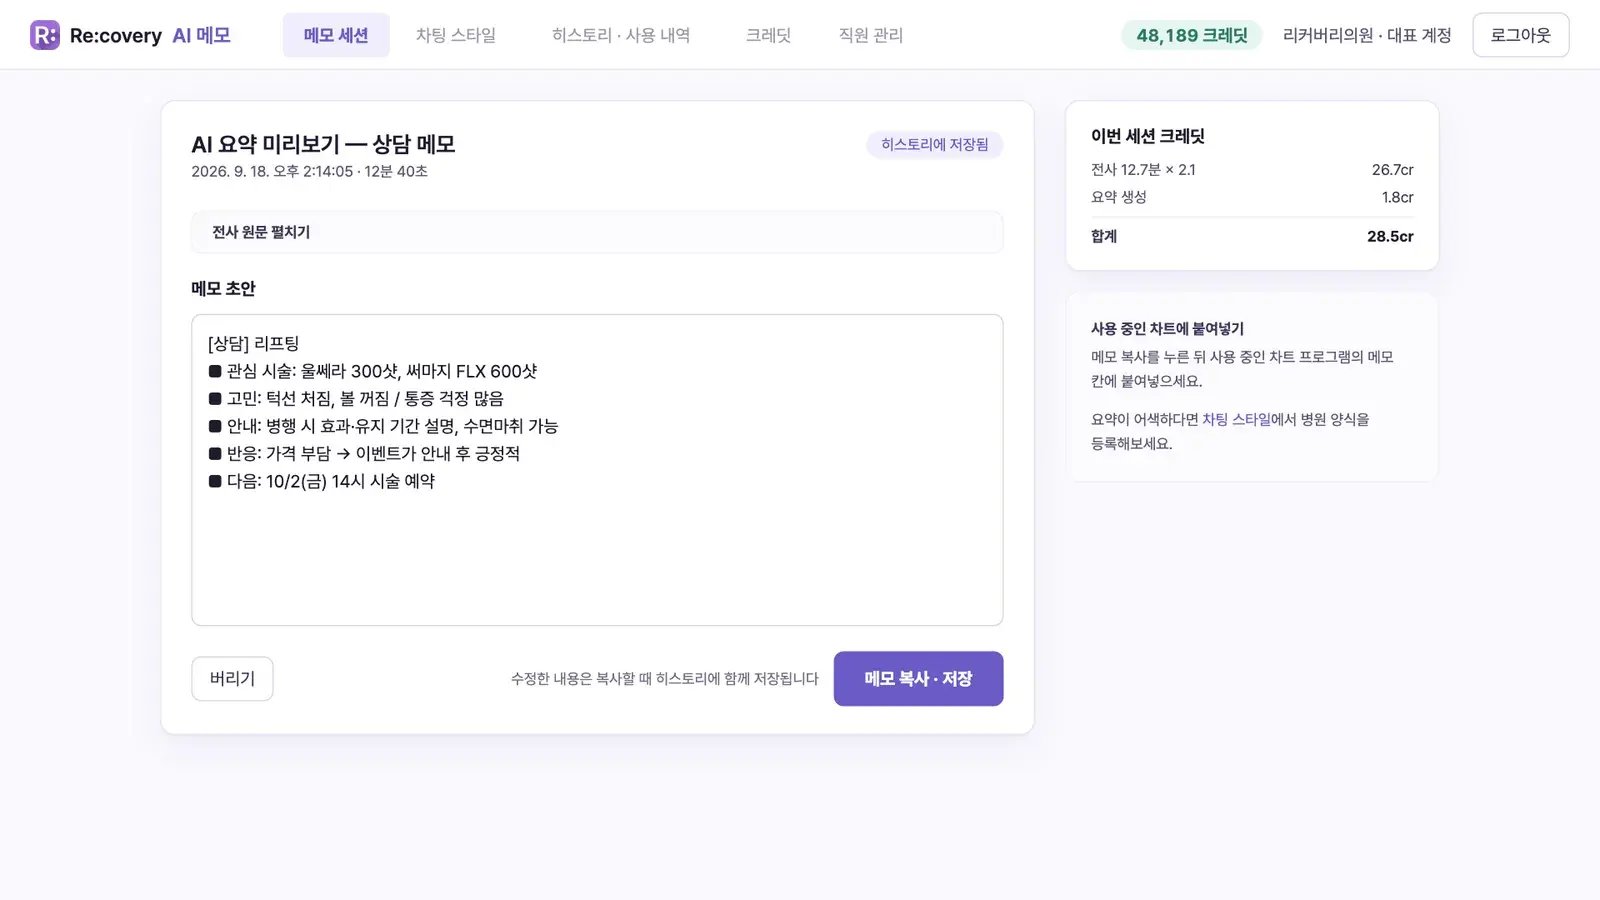Click the session timestamp 2026. 9. 18. text
This screenshot has height=900, width=1600.
point(310,171)
